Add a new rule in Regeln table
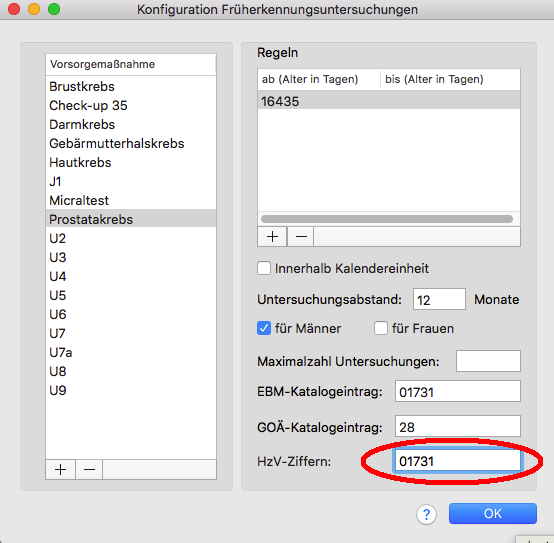Viewport: 554px width, 543px height. (x=272, y=236)
